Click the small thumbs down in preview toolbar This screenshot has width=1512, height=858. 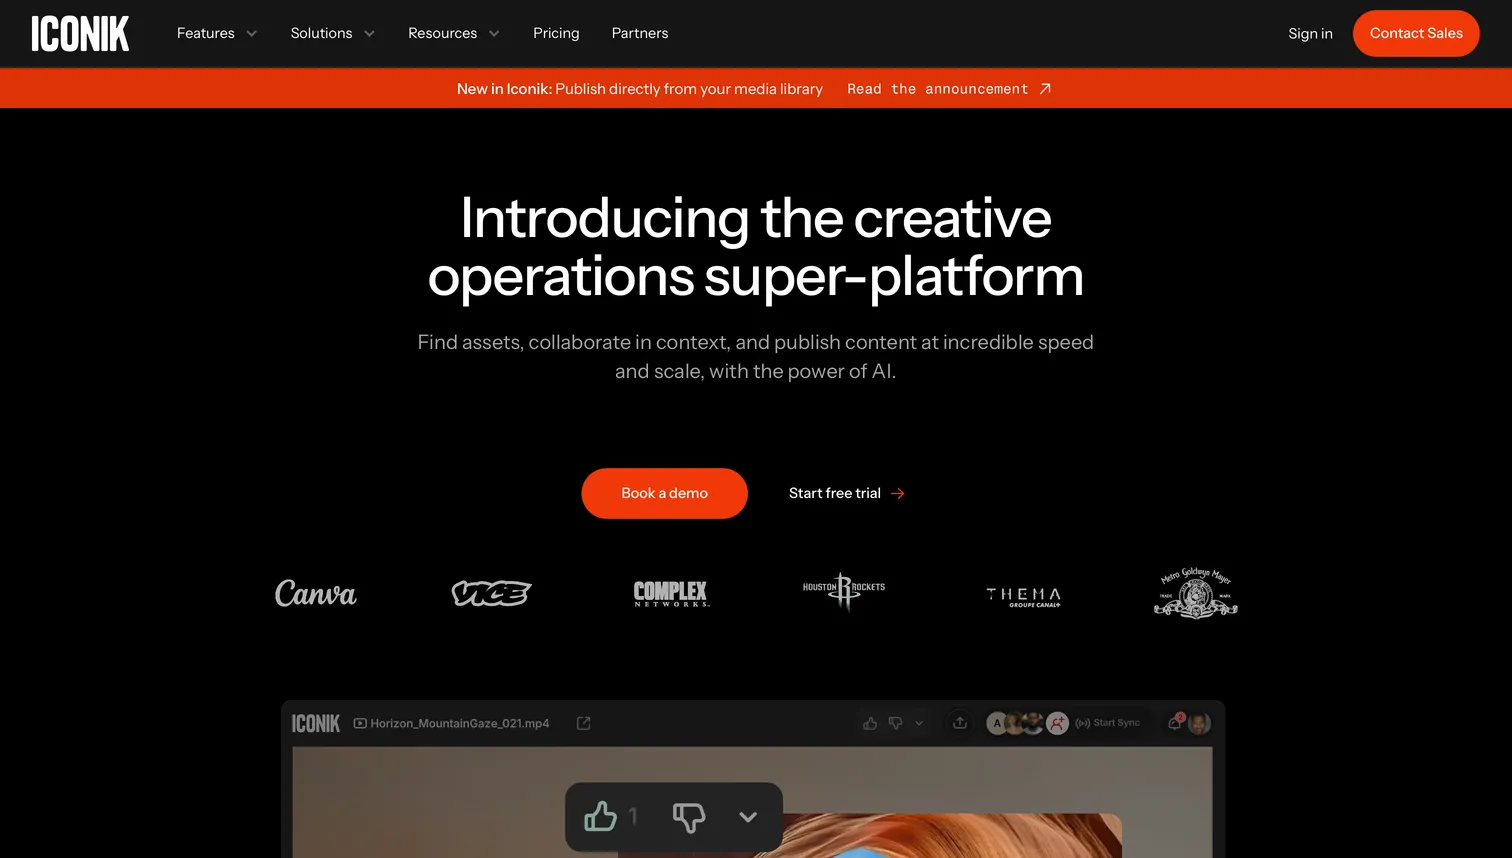click(x=896, y=723)
